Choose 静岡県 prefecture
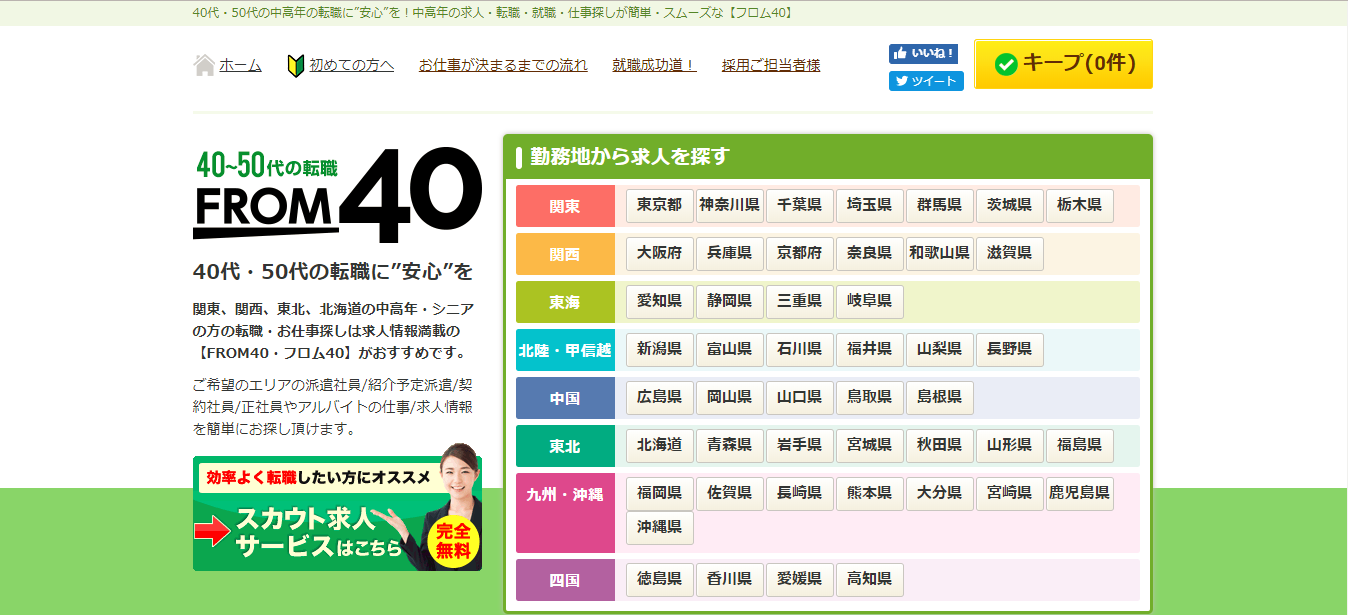 730,301
